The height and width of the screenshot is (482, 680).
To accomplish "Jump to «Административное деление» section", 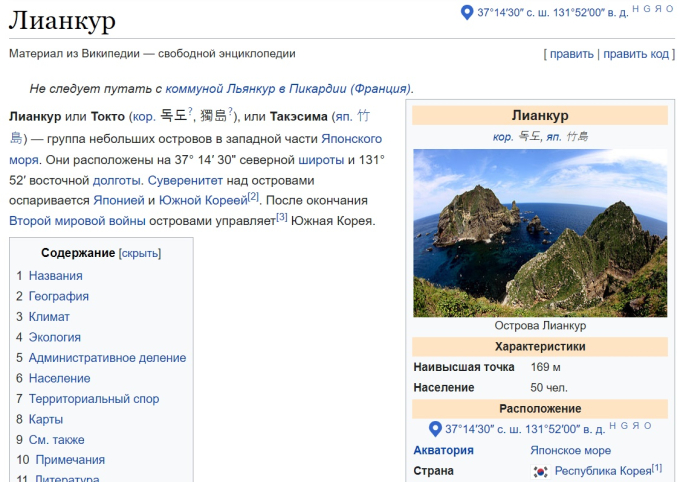I will point(107,358).
